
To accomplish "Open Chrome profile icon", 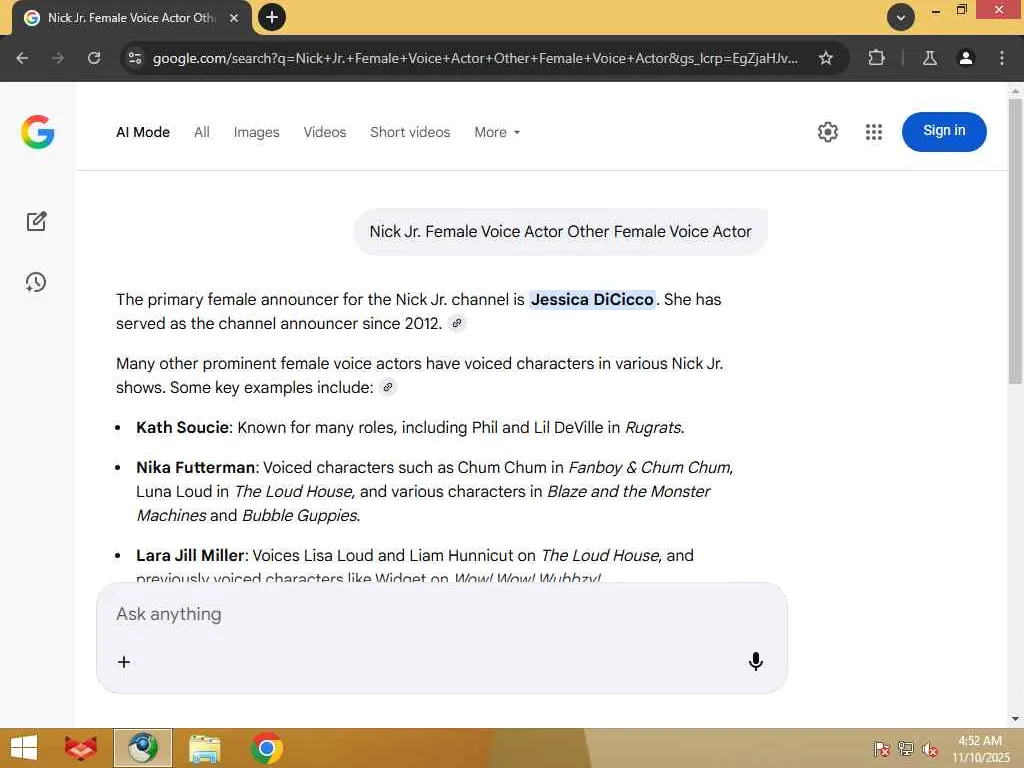I will (x=966, y=58).
